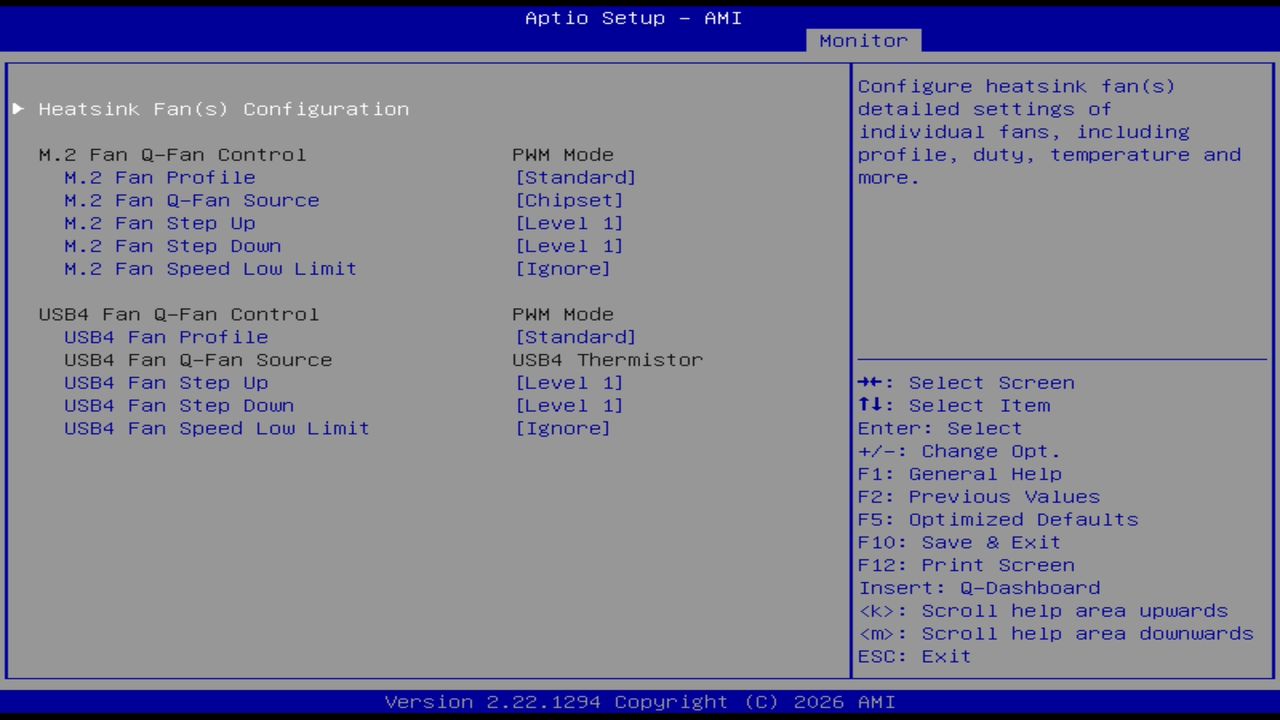The image size is (1280, 720).
Task: Switch to the Monitor tab
Action: click(862, 40)
